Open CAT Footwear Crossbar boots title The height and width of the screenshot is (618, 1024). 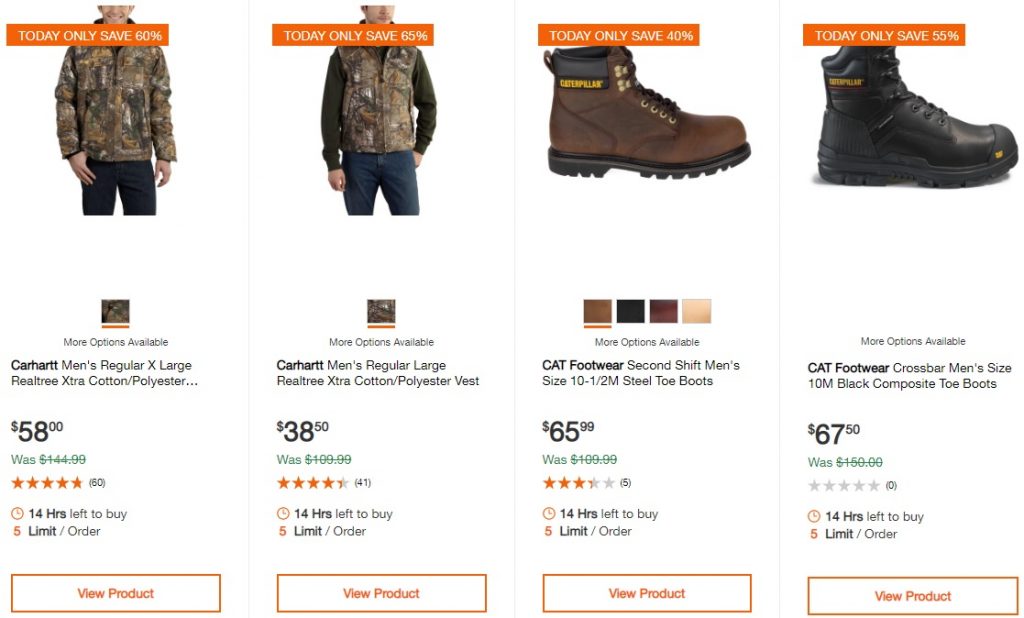pos(909,376)
